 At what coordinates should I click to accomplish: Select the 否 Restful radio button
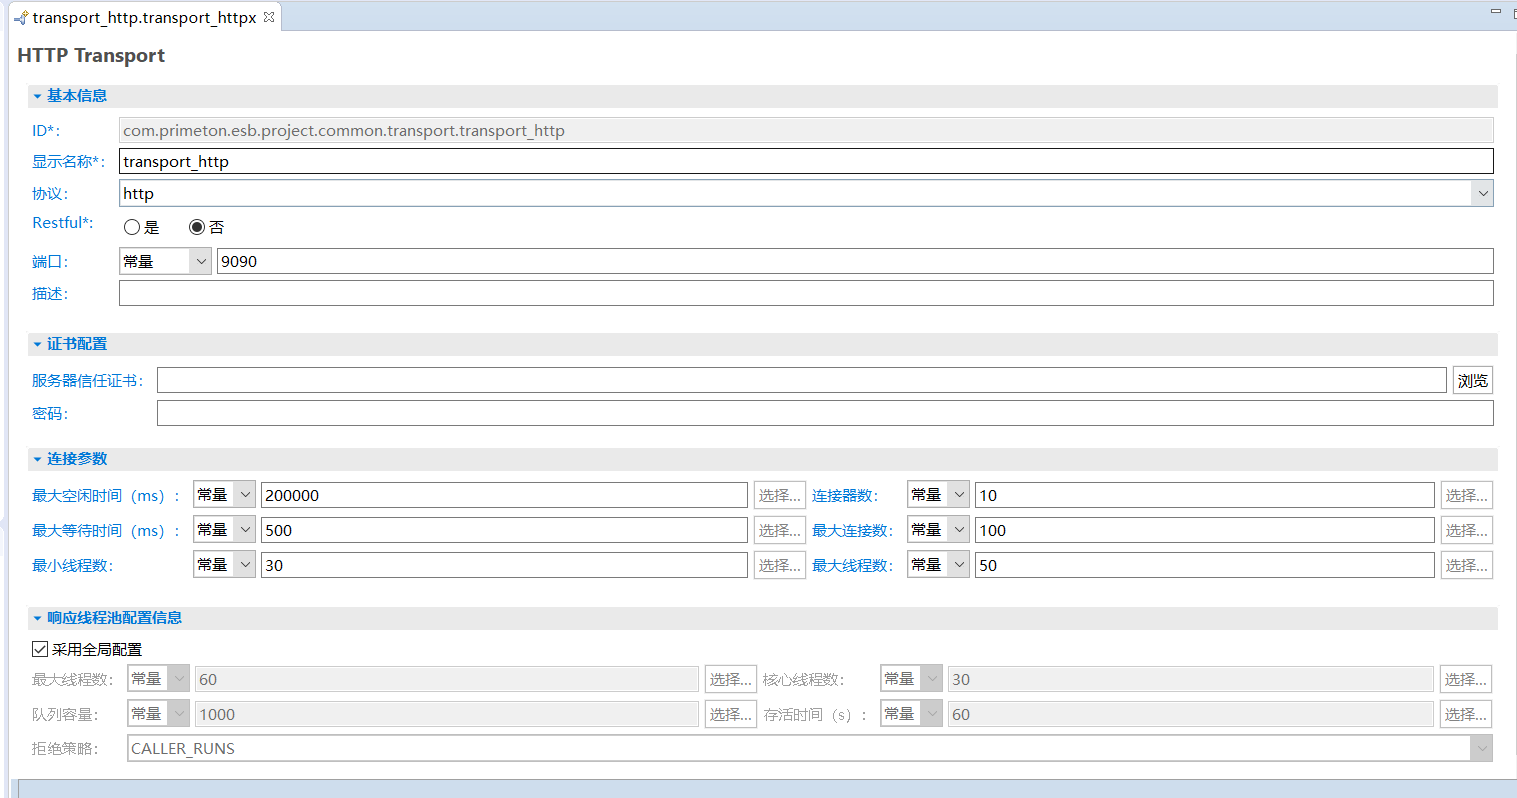[197, 227]
